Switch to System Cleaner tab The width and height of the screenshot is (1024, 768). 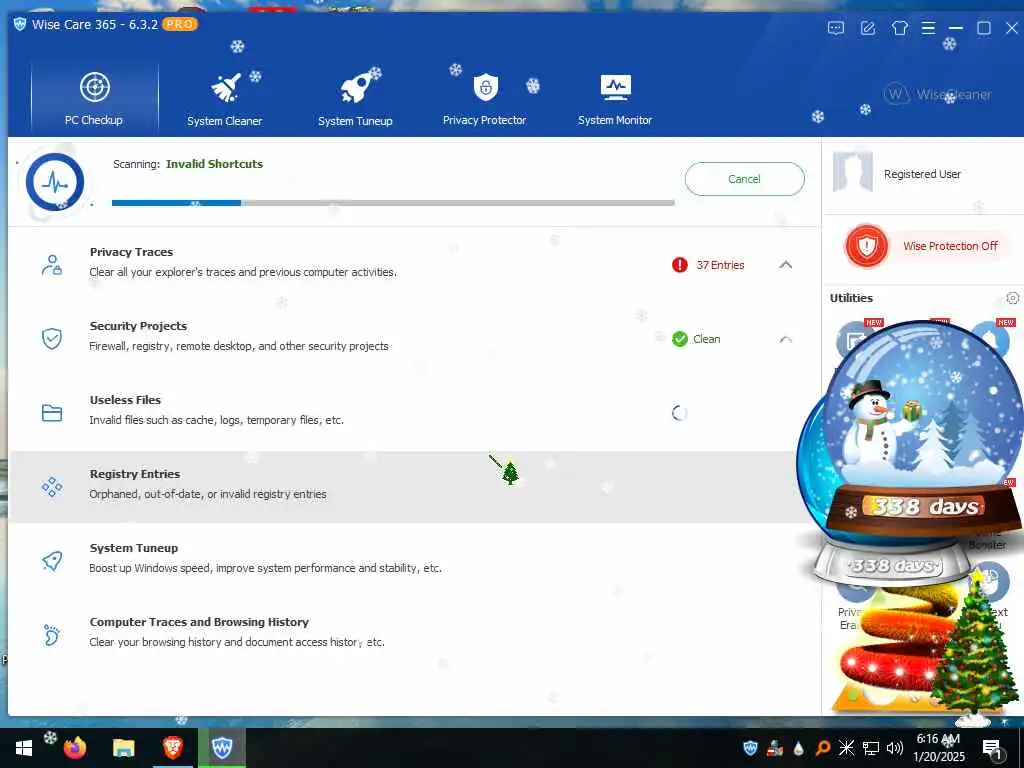[x=225, y=98]
